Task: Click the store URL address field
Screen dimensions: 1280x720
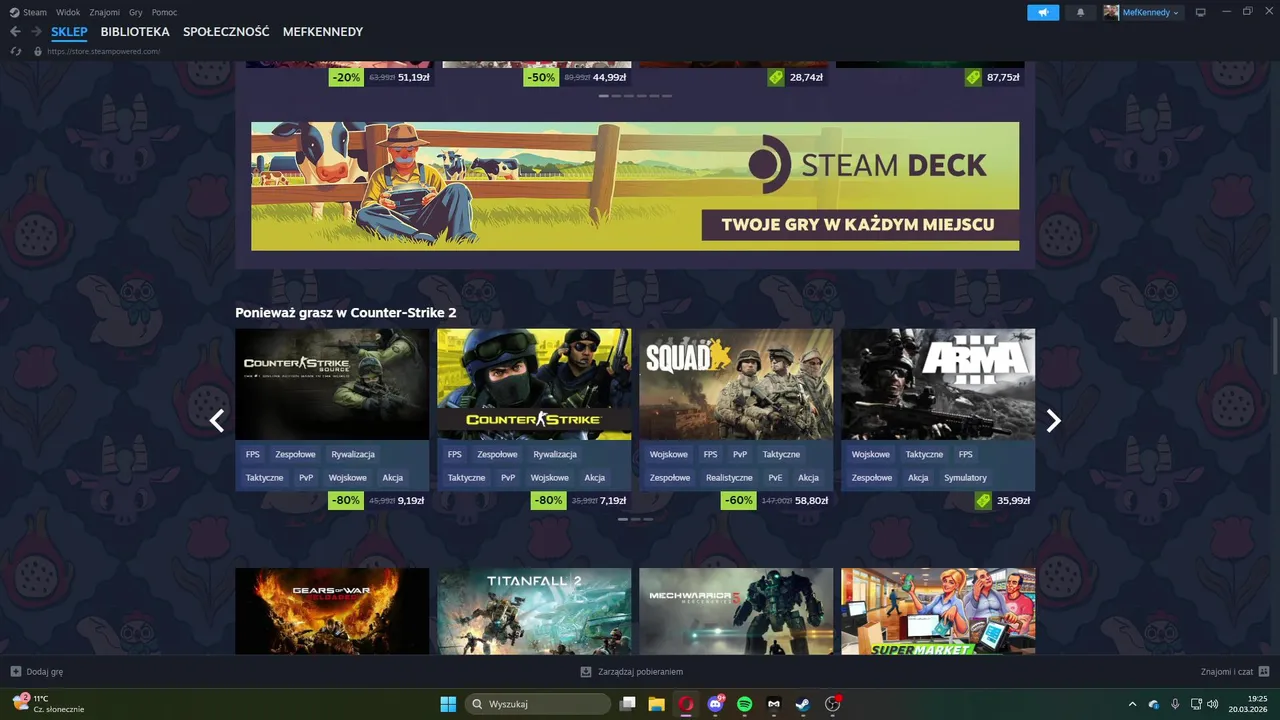Action: coord(104,51)
